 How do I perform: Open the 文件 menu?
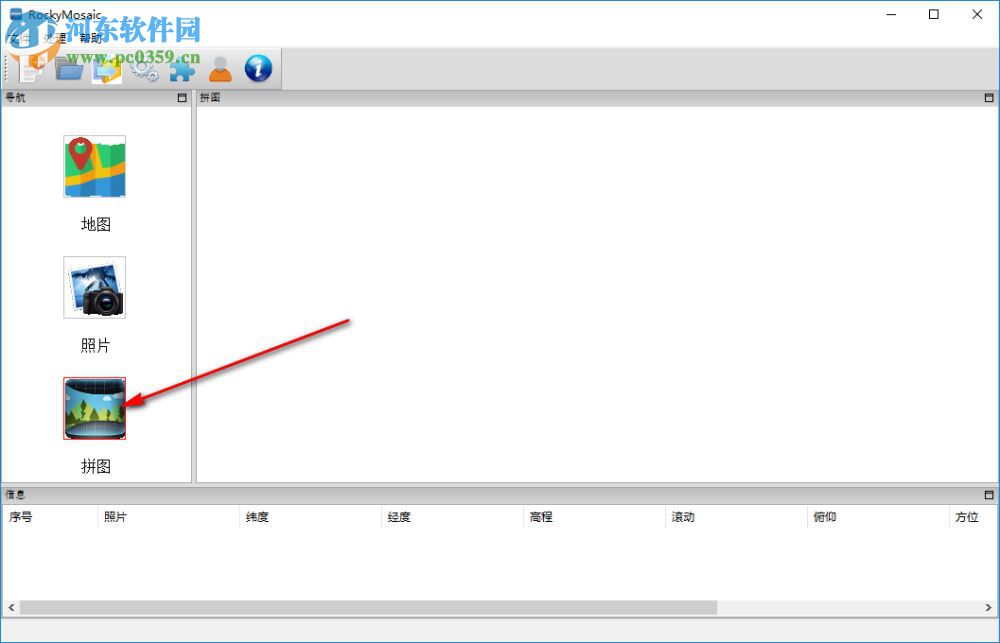18,38
